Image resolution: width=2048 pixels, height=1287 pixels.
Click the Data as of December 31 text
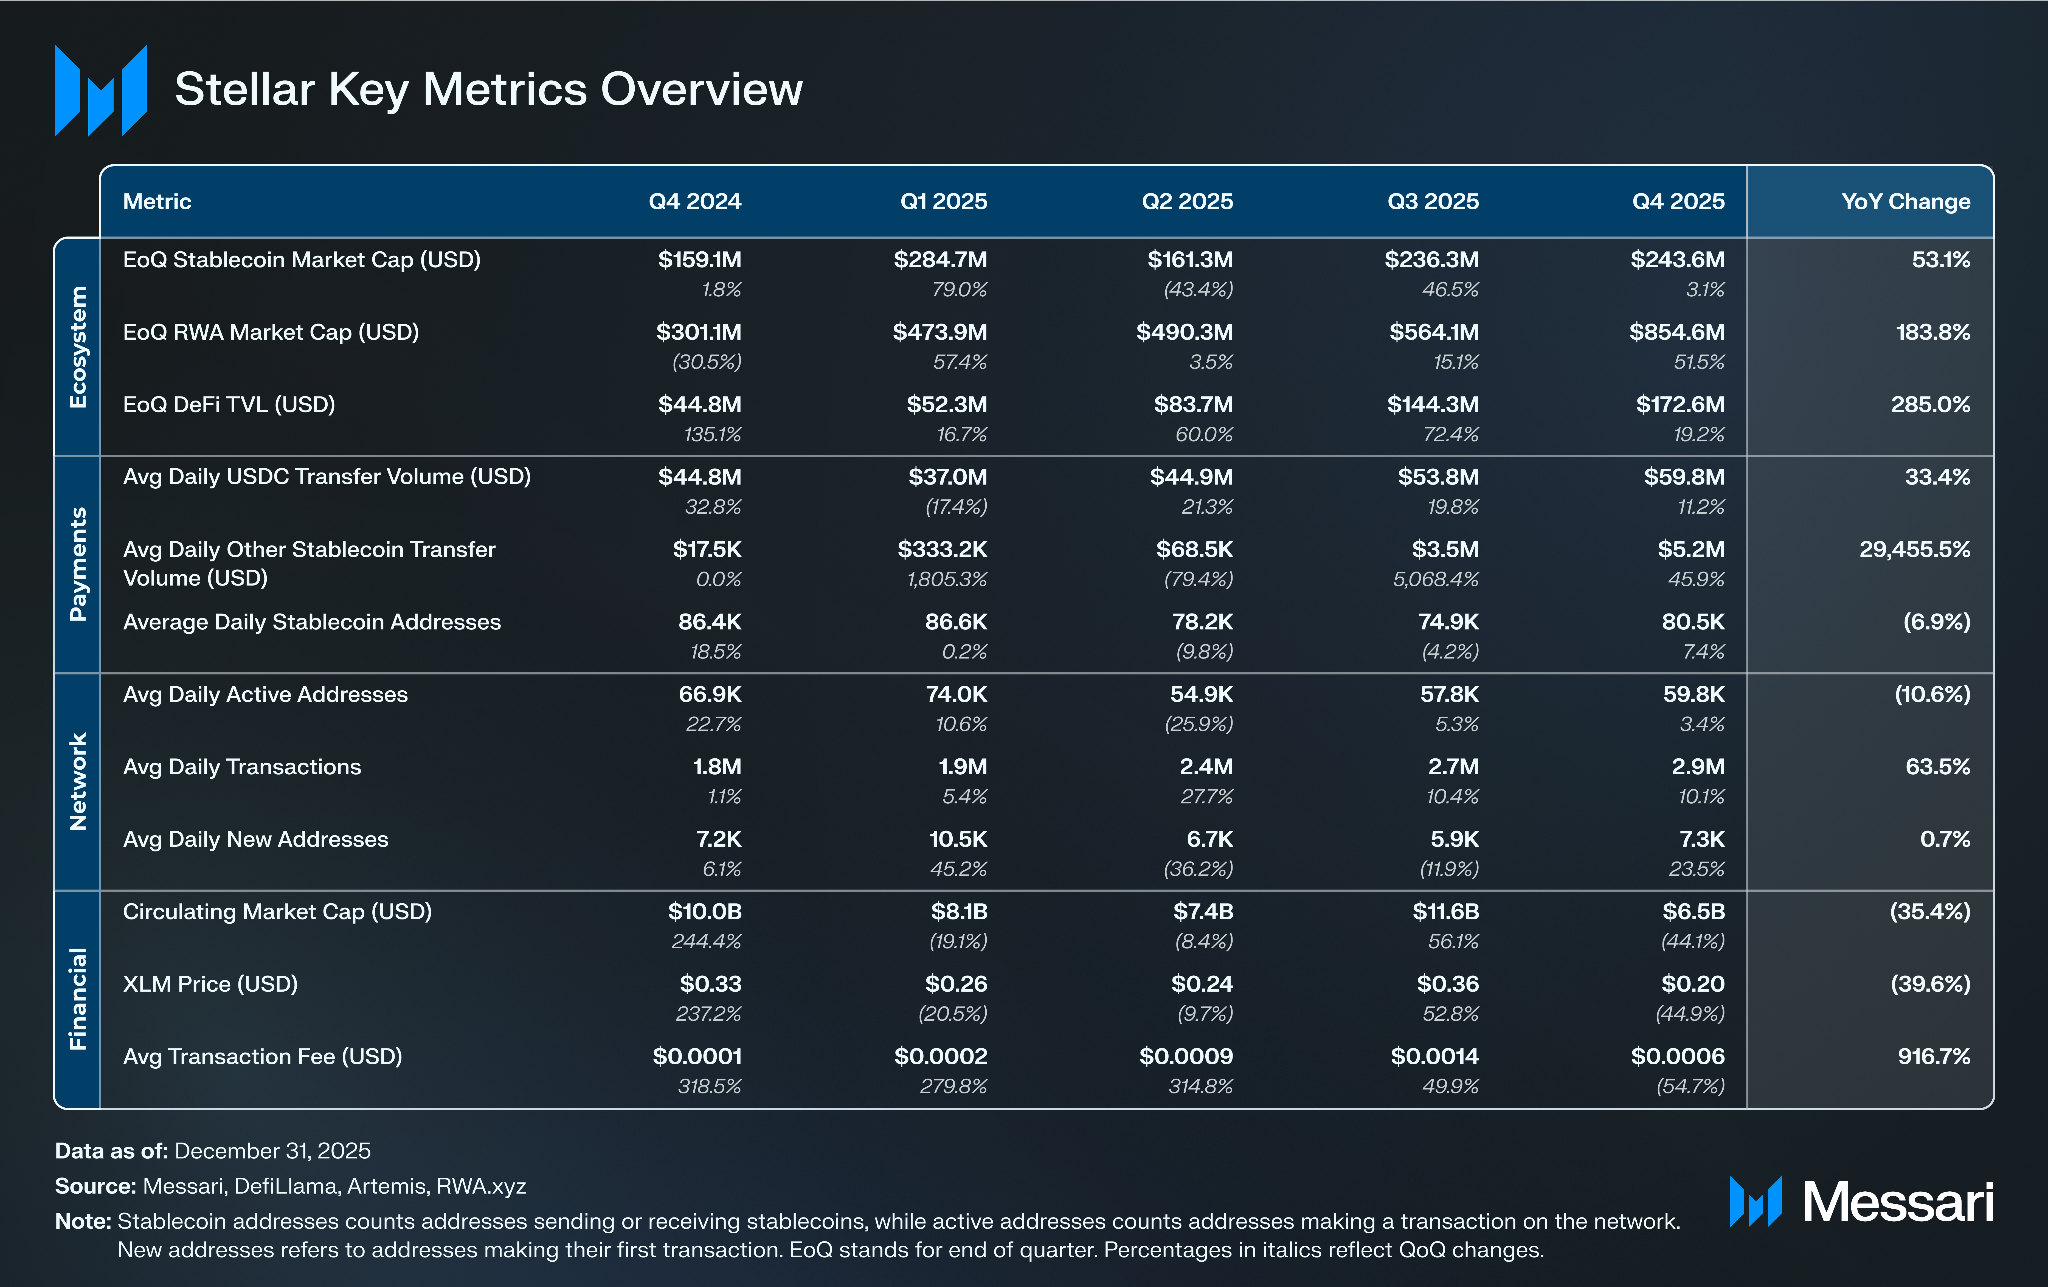[212, 1151]
